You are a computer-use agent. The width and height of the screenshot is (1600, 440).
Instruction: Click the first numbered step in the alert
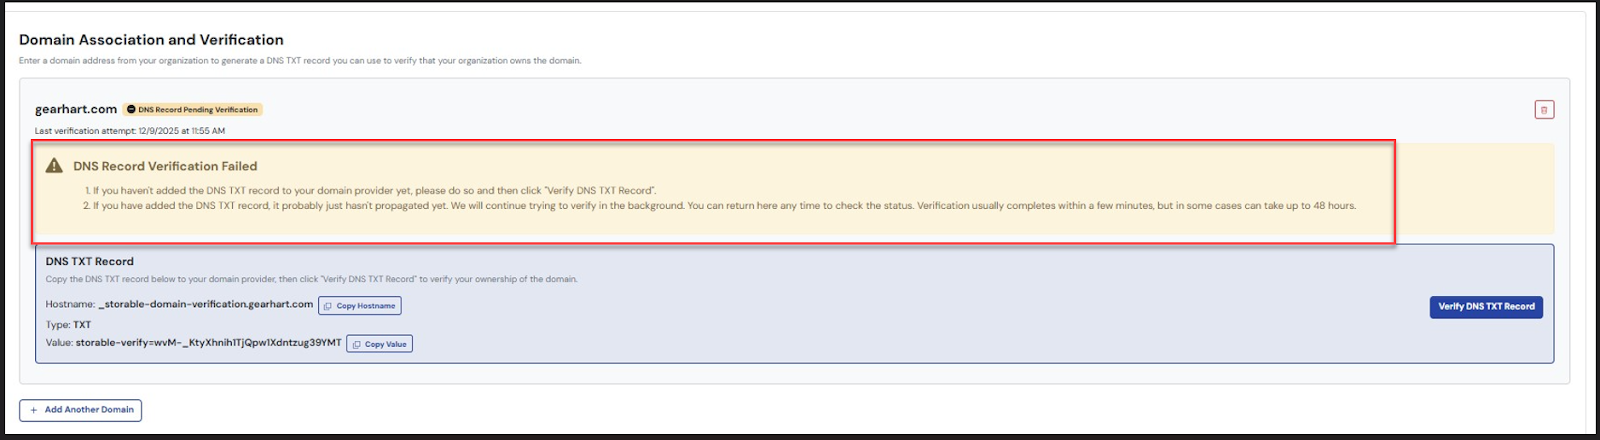coord(370,190)
